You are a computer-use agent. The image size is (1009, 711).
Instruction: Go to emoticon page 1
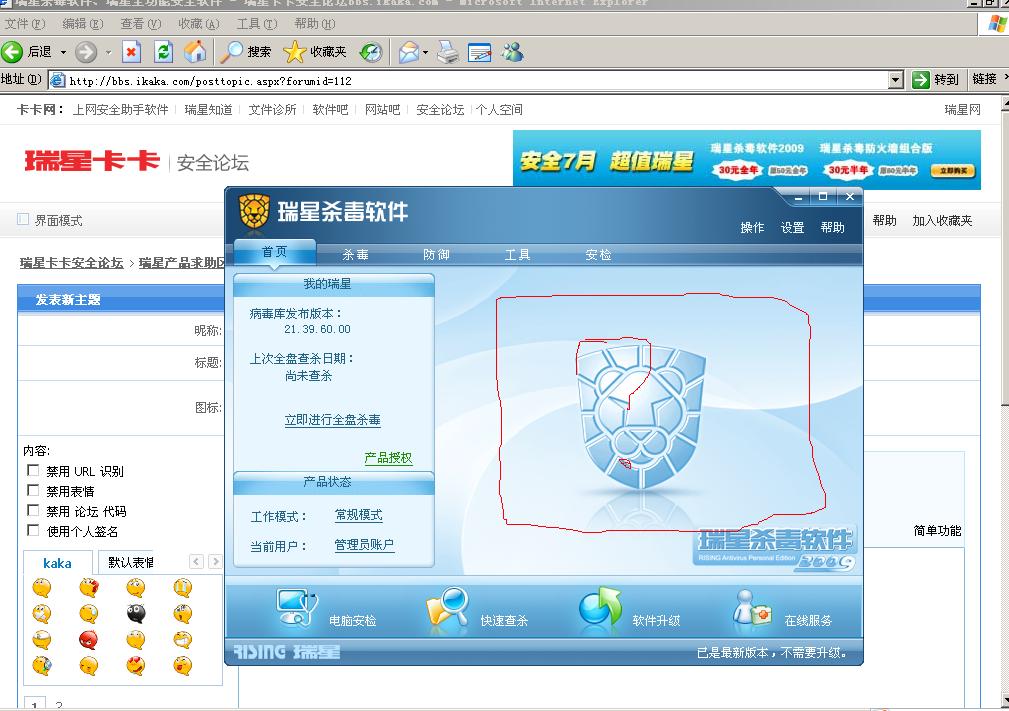[35, 705]
